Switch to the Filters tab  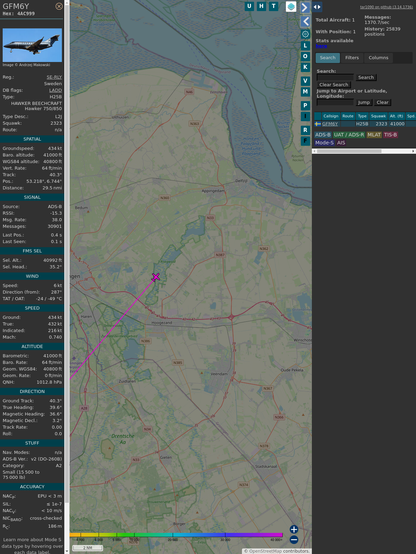[352, 58]
